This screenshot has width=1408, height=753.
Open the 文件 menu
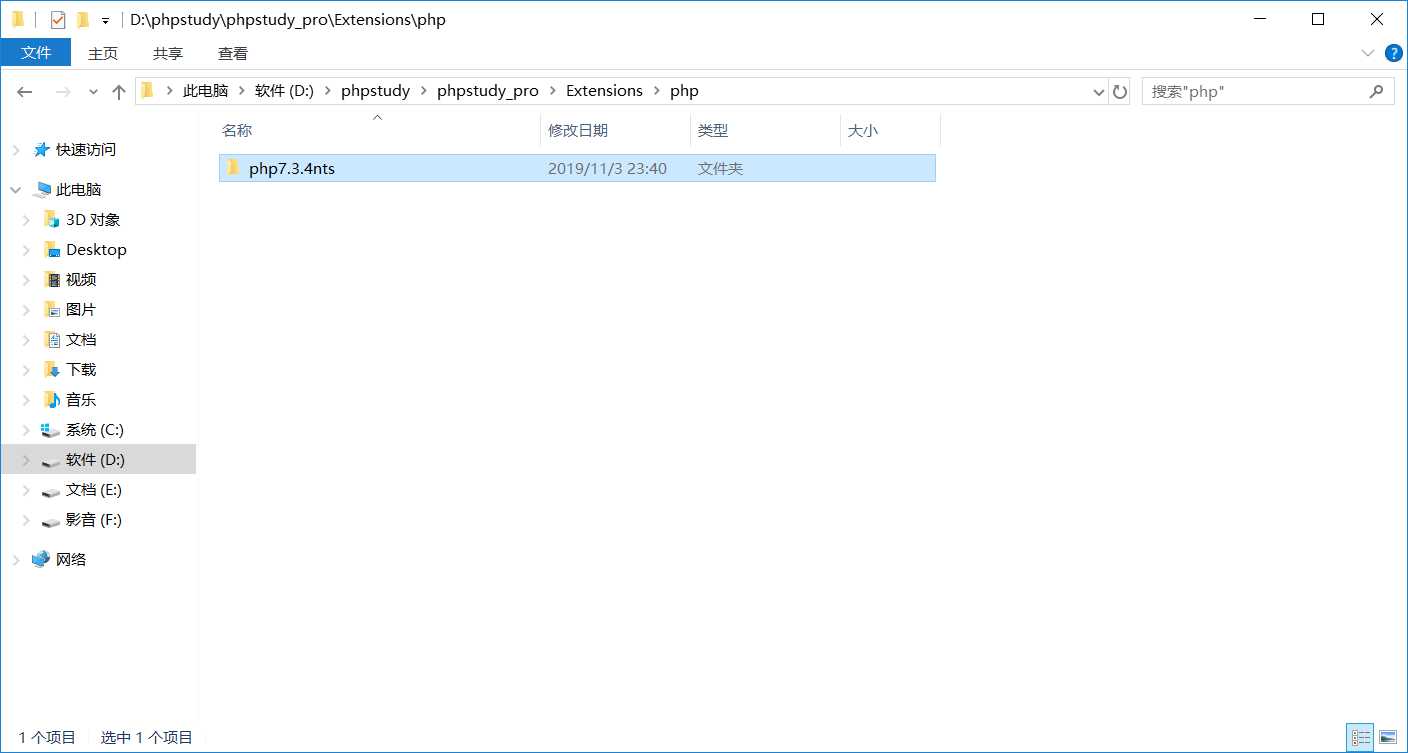tap(36, 53)
